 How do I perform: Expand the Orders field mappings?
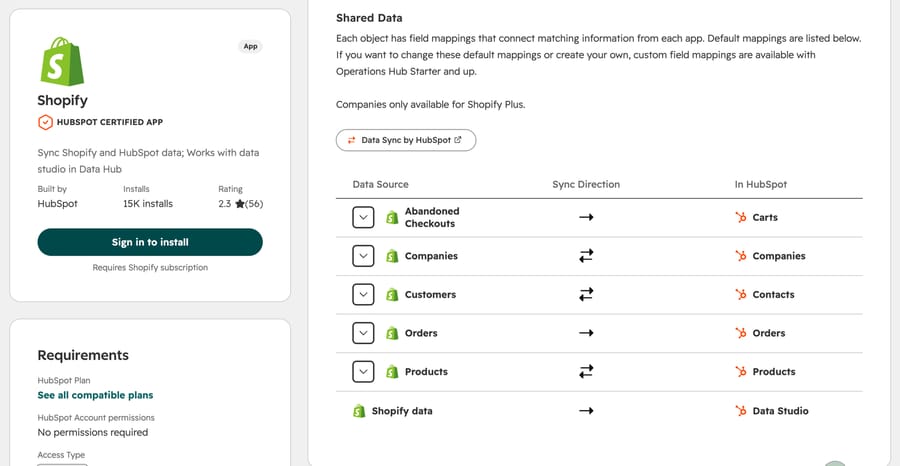(x=363, y=333)
